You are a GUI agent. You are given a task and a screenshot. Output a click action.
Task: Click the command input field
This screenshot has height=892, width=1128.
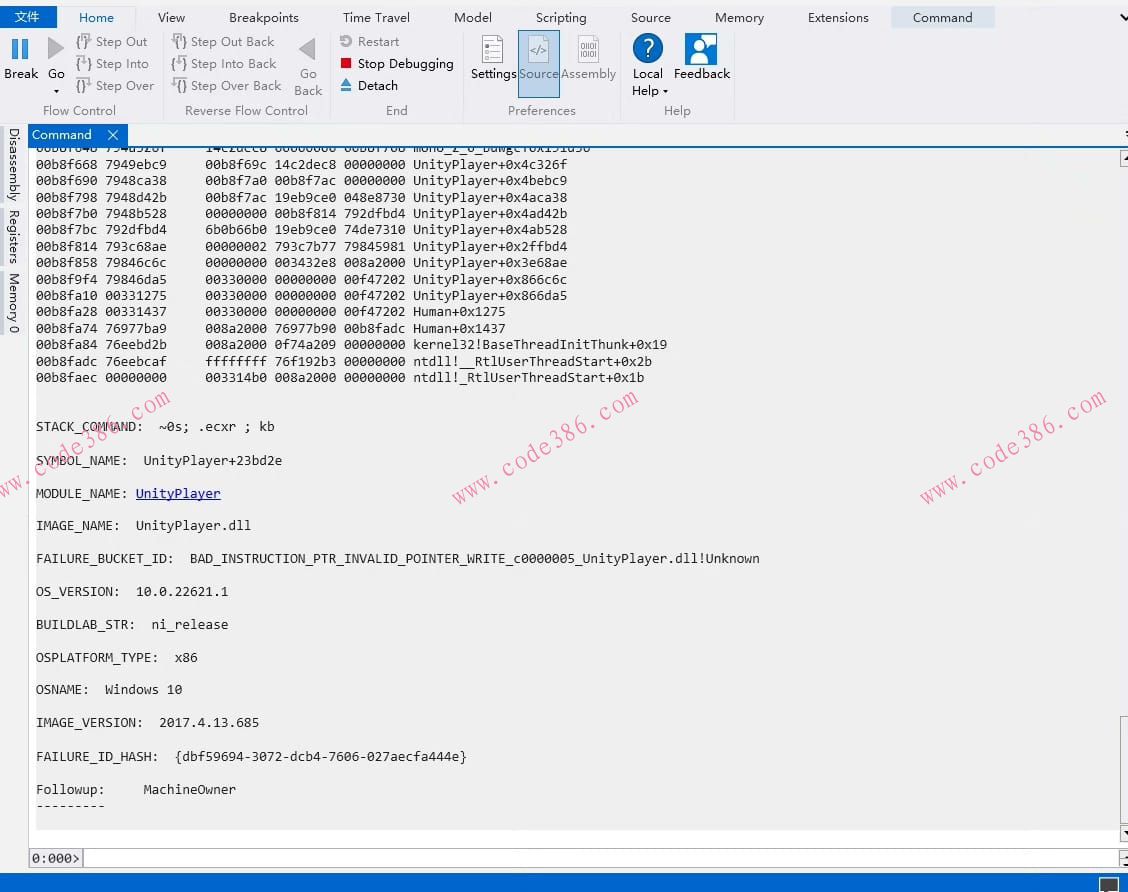[600, 858]
